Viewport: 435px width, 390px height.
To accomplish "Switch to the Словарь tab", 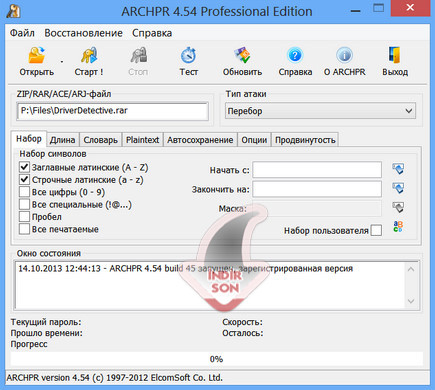I will pos(100,140).
